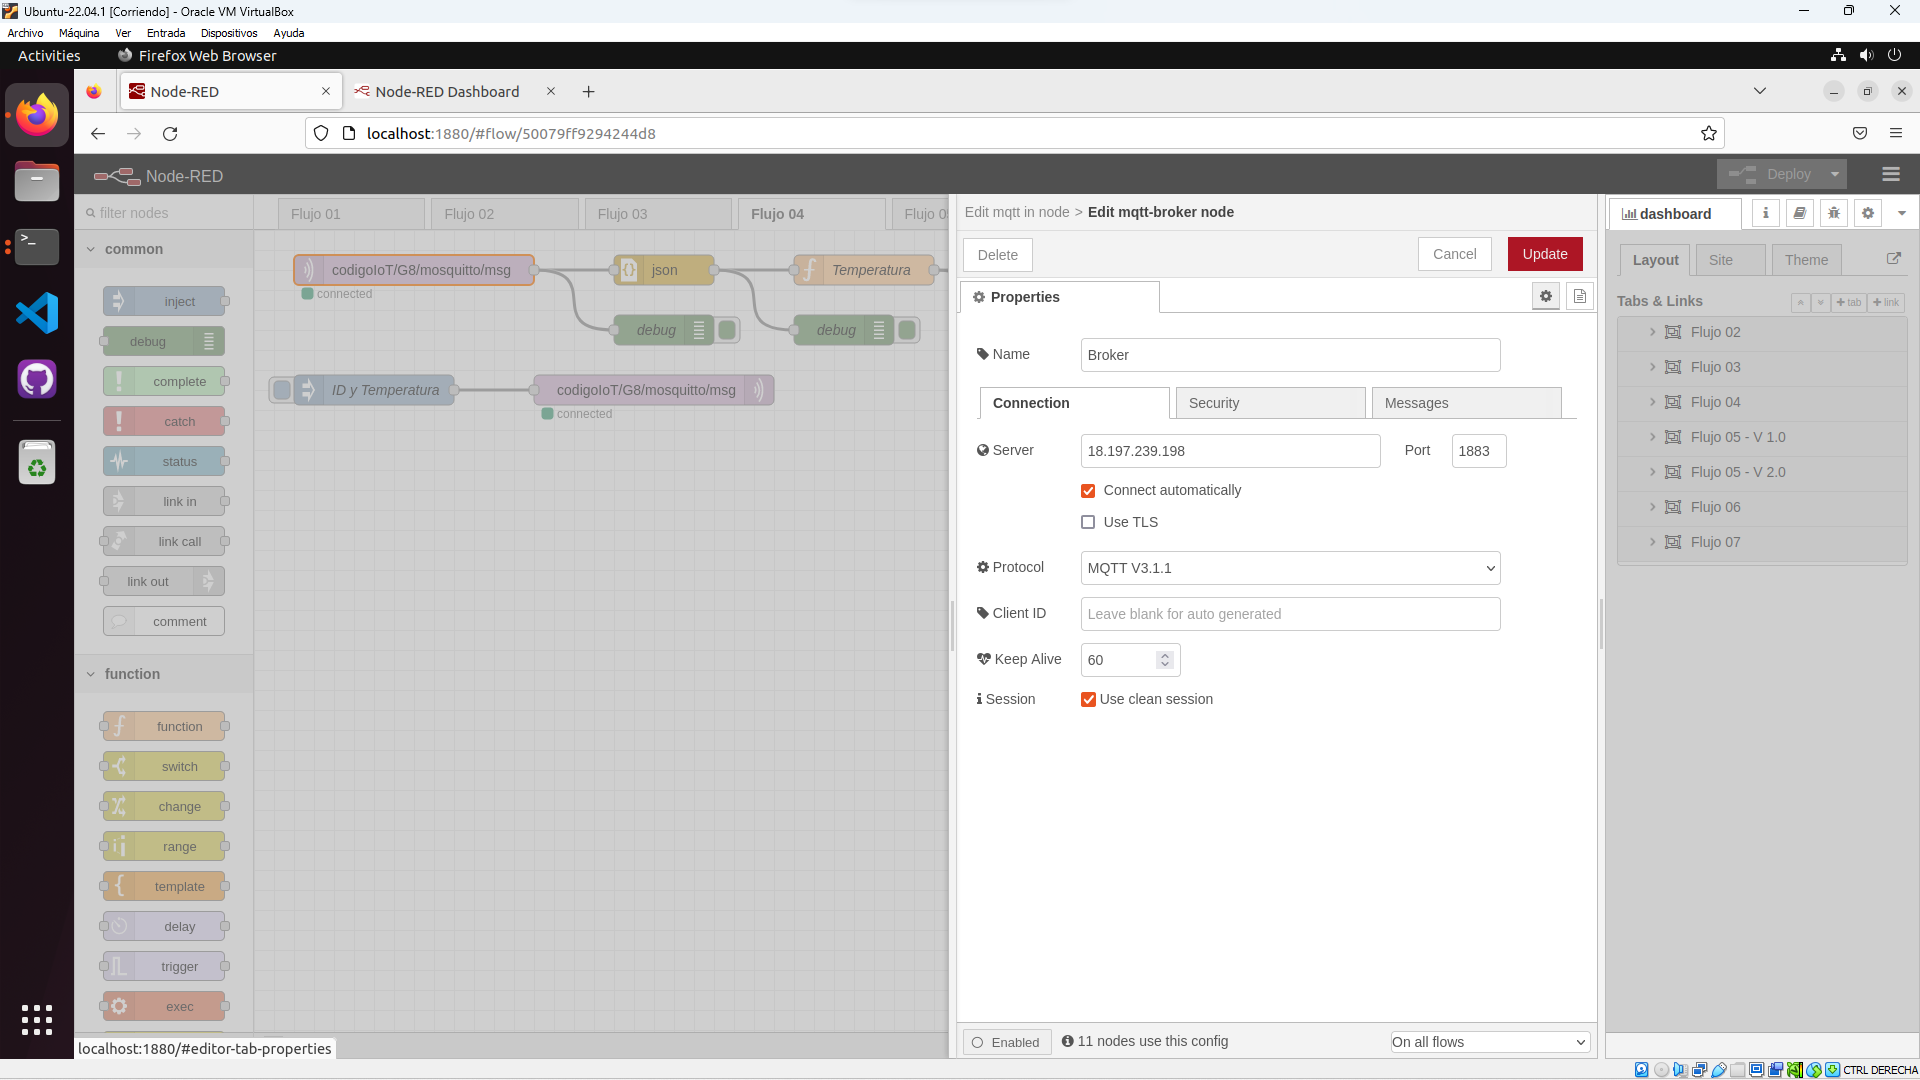This screenshot has height=1080, width=1920.
Task: Open dashboard in new window icon
Action: tap(1893, 258)
